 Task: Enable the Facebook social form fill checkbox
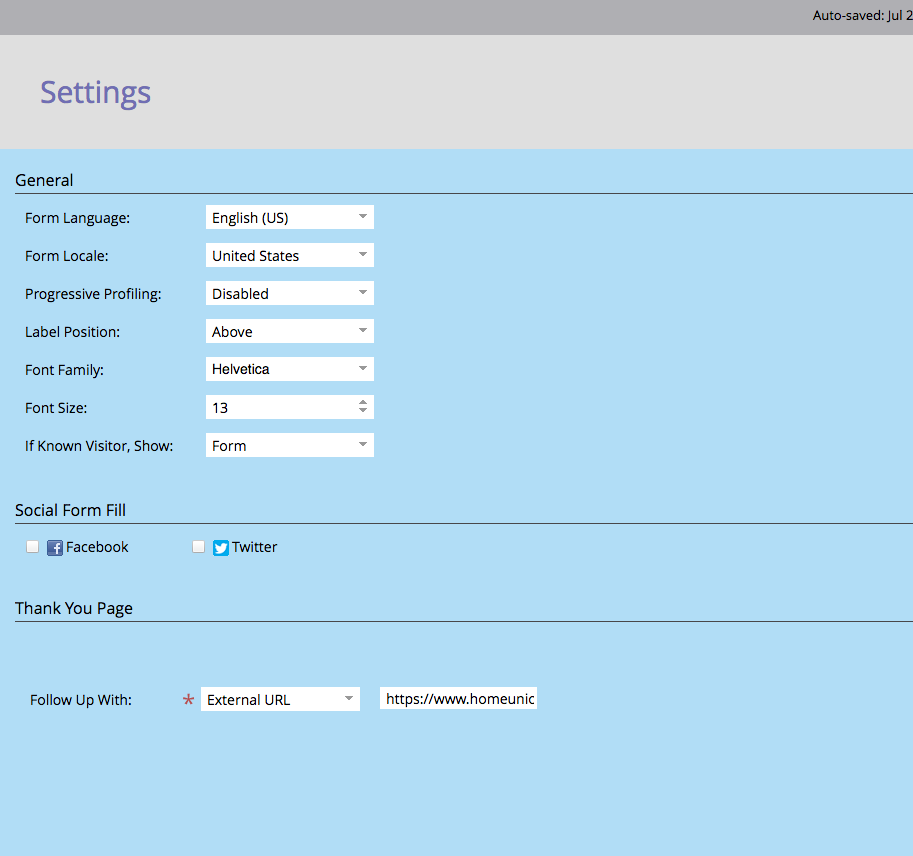point(32,547)
